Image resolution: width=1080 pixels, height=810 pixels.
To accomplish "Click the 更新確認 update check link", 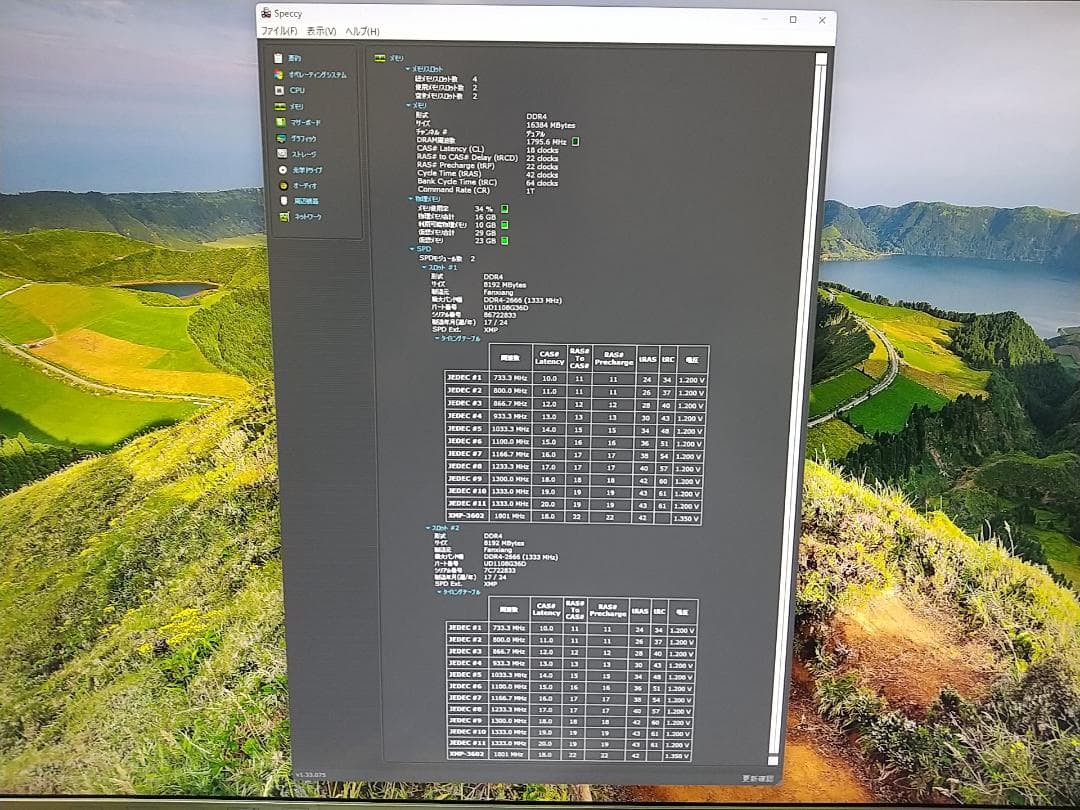I will click(x=756, y=777).
